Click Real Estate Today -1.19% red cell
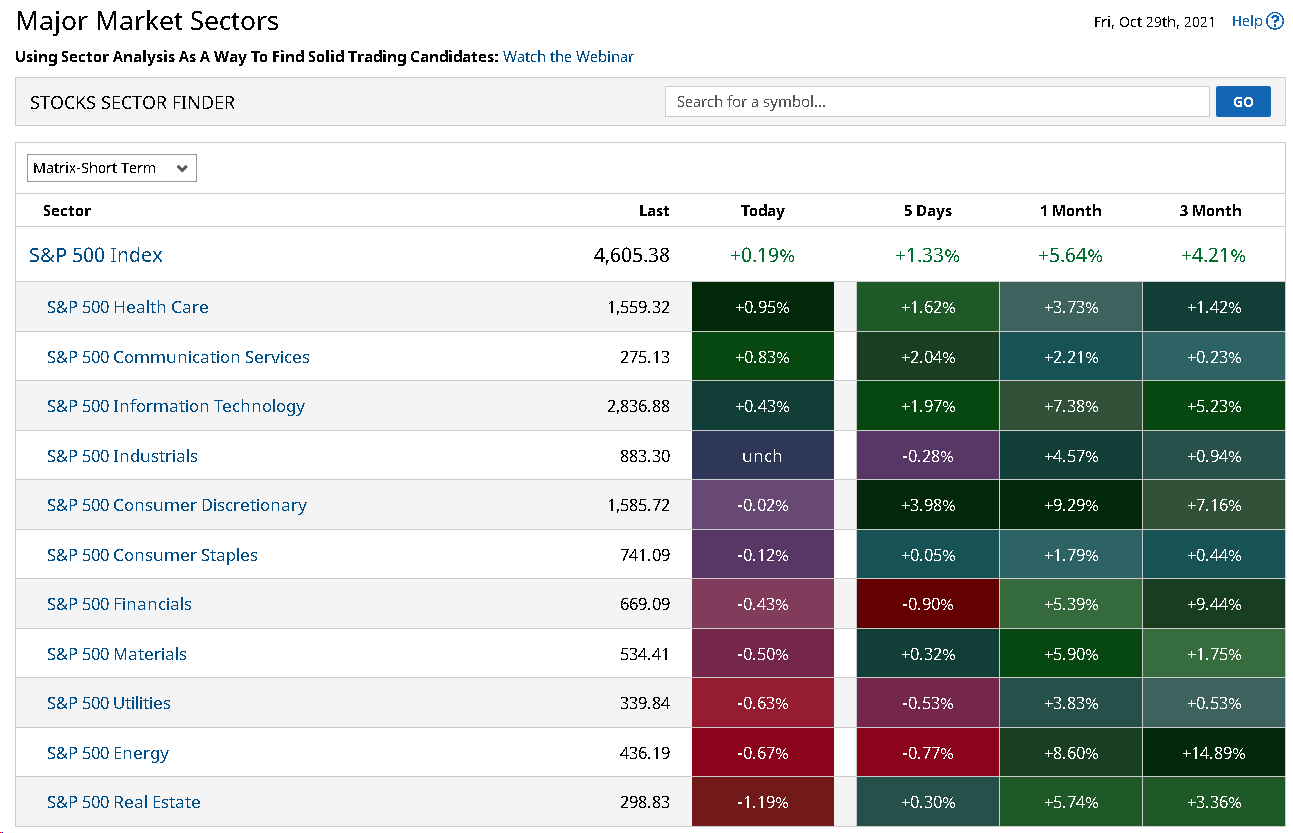This screenshot has height=833, width=1293. [763, 802]
